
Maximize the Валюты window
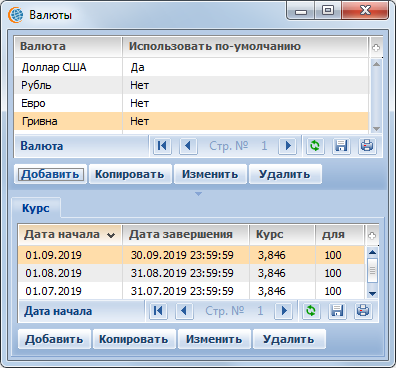328,11
